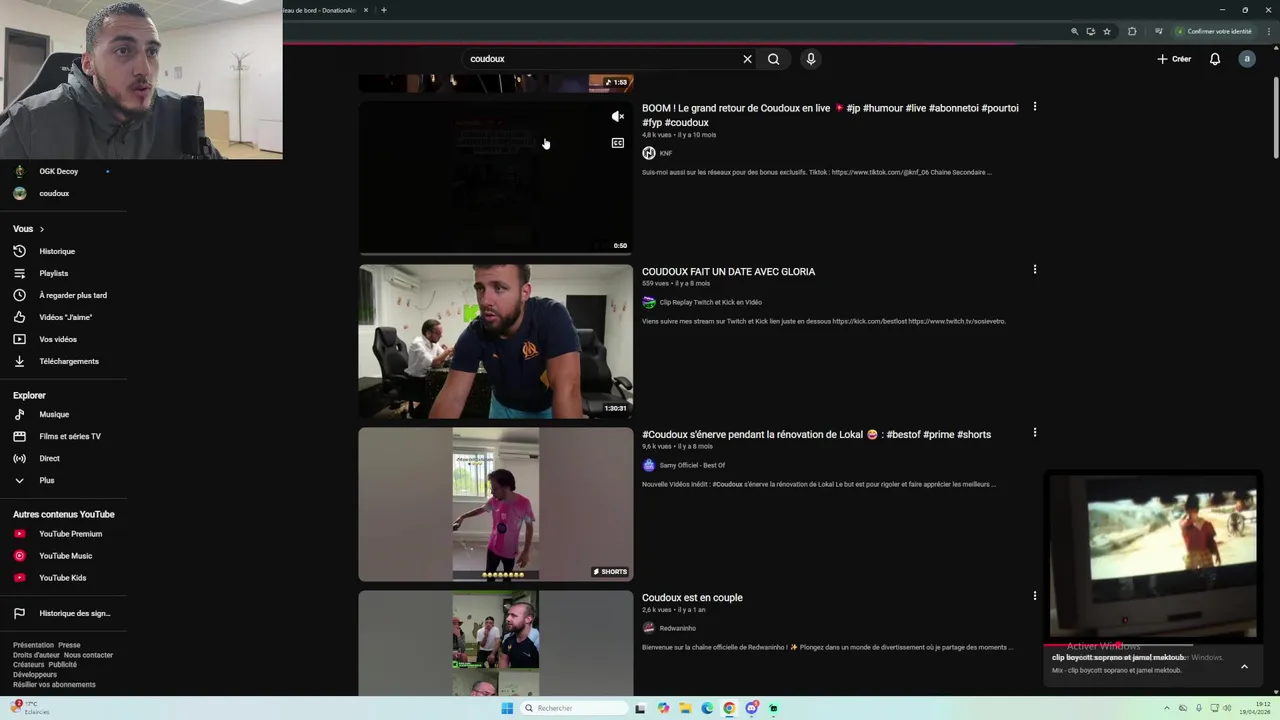Viewport: 1280px width, 720px height.
Task: Open Chrome extensions puzzle icon
Action: (x=1132, y=31)
